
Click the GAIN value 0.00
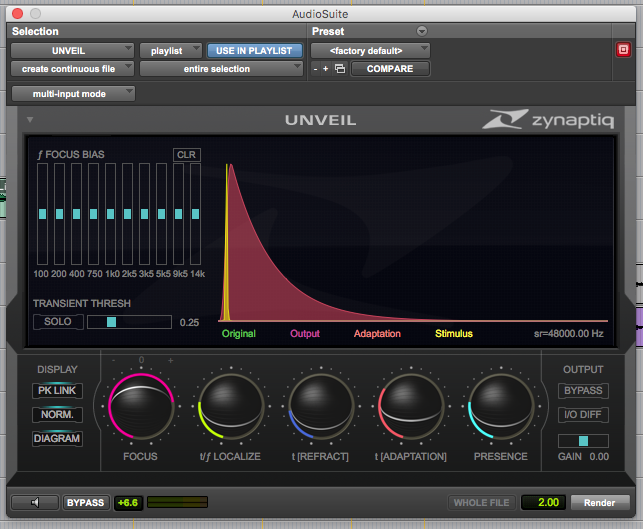point(599,456)
